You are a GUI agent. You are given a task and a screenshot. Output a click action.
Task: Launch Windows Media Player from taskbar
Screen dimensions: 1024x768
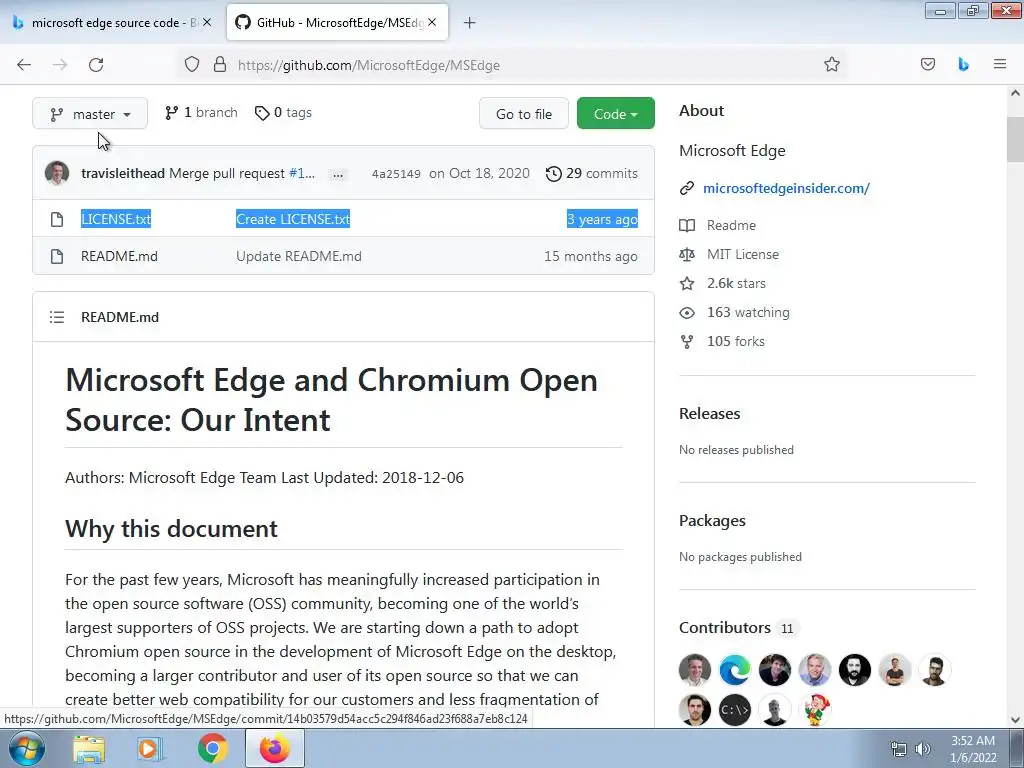150,748
